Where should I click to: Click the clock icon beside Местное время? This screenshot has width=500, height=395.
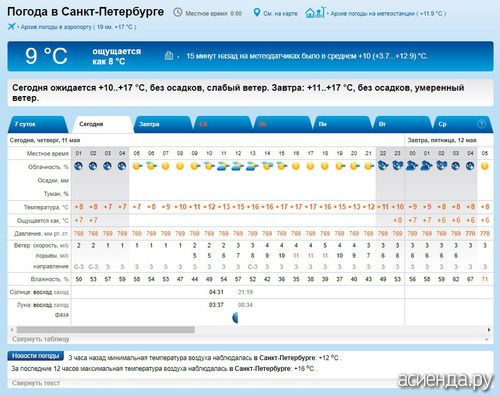(178, 13)
